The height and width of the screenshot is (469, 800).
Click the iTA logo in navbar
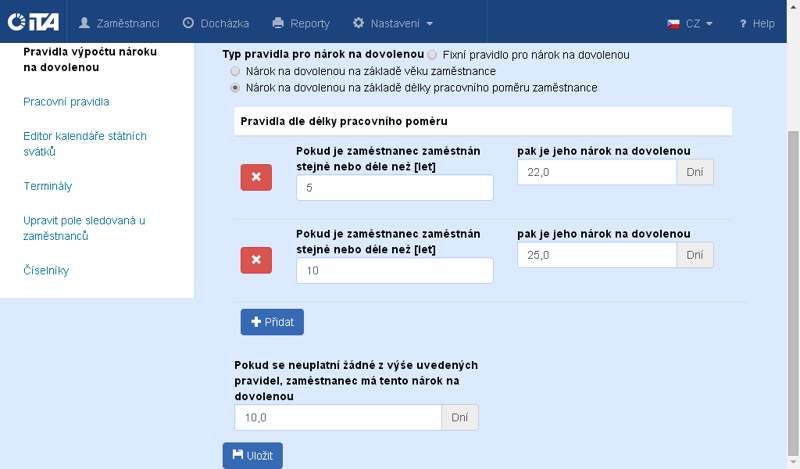point(33,22)
